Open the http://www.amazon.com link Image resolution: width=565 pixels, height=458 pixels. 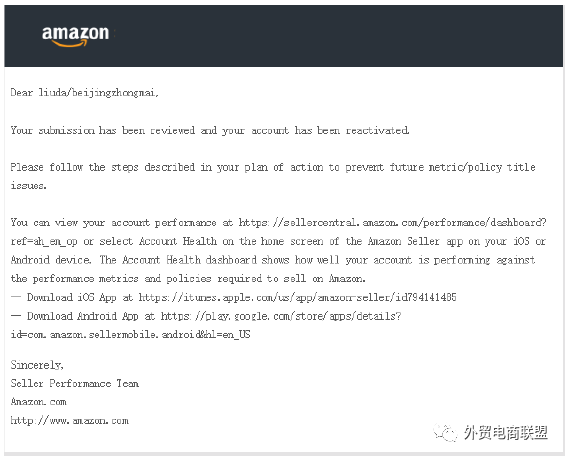point(70,421)
